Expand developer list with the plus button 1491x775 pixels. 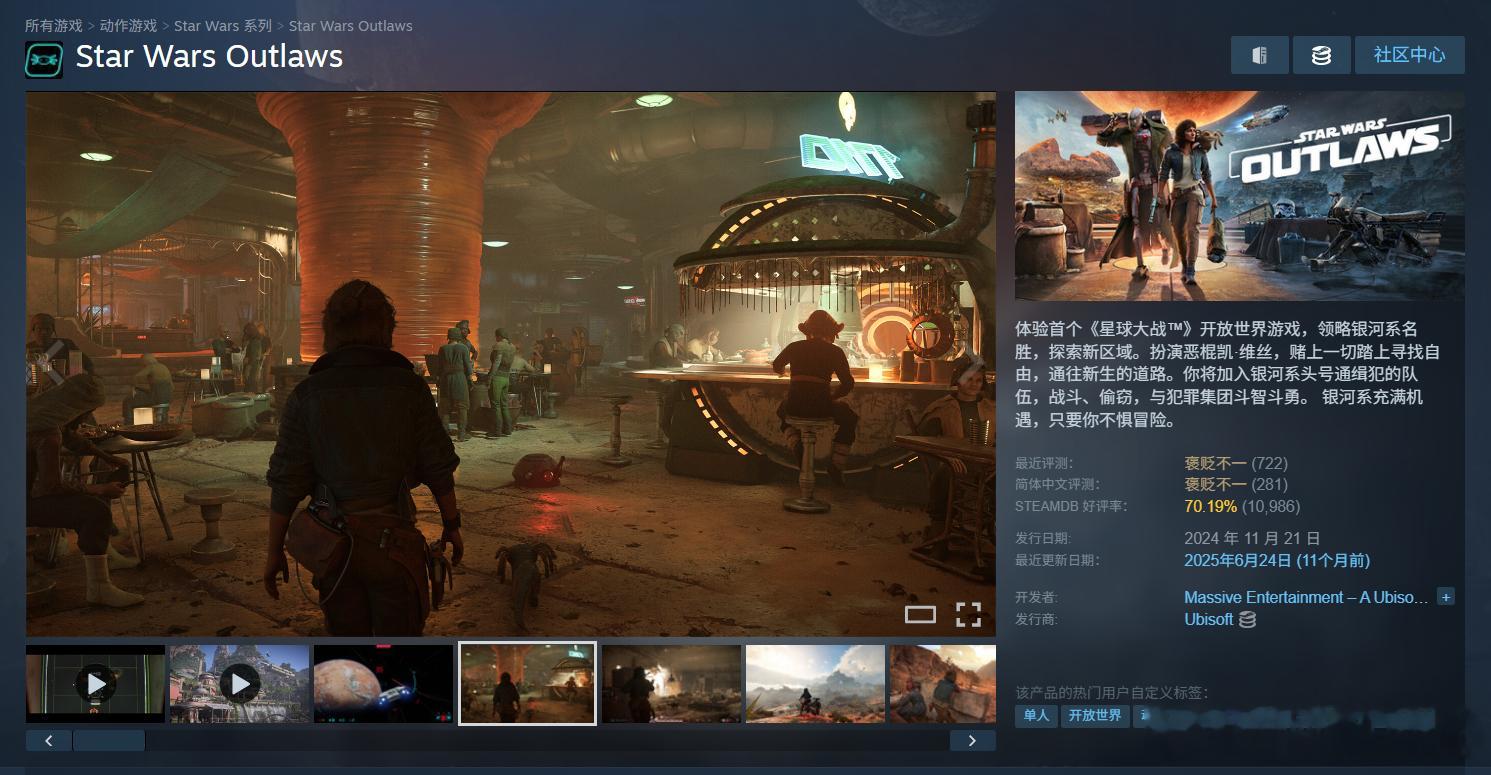pos(1445,597)
